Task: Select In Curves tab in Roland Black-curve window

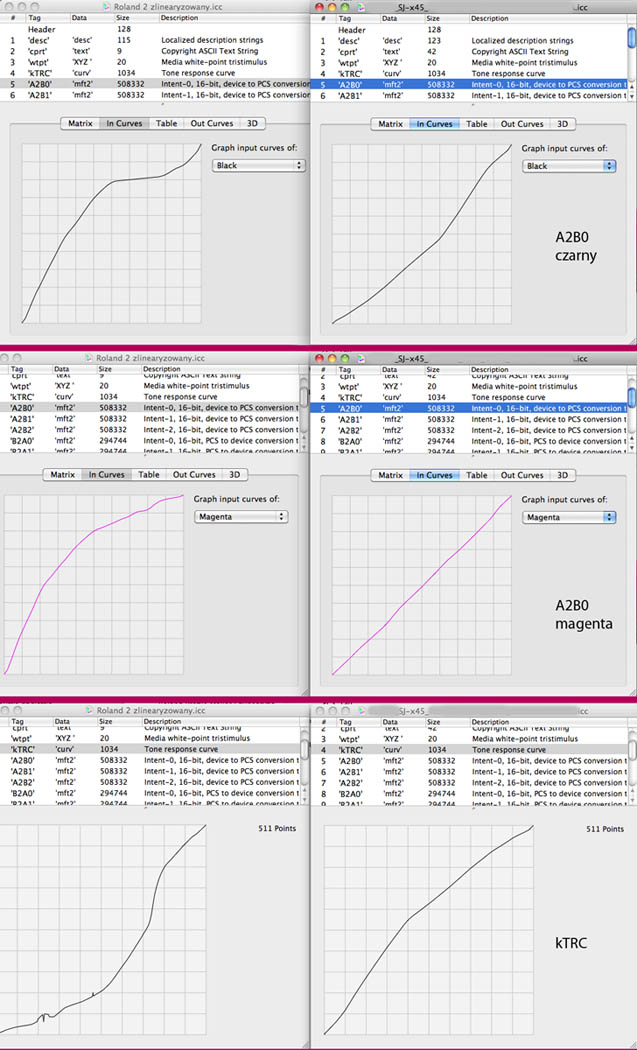Action: pyautogui.click(x=125, y=123)
